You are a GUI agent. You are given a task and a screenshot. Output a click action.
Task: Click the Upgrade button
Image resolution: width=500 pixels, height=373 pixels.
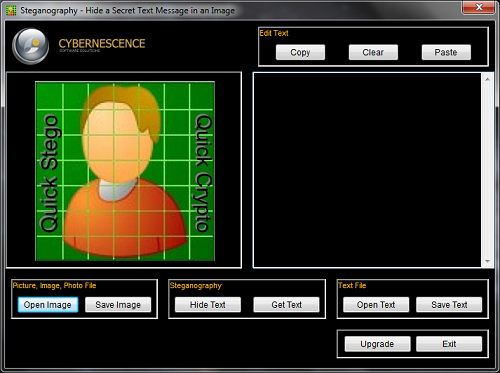pos(377,344)
